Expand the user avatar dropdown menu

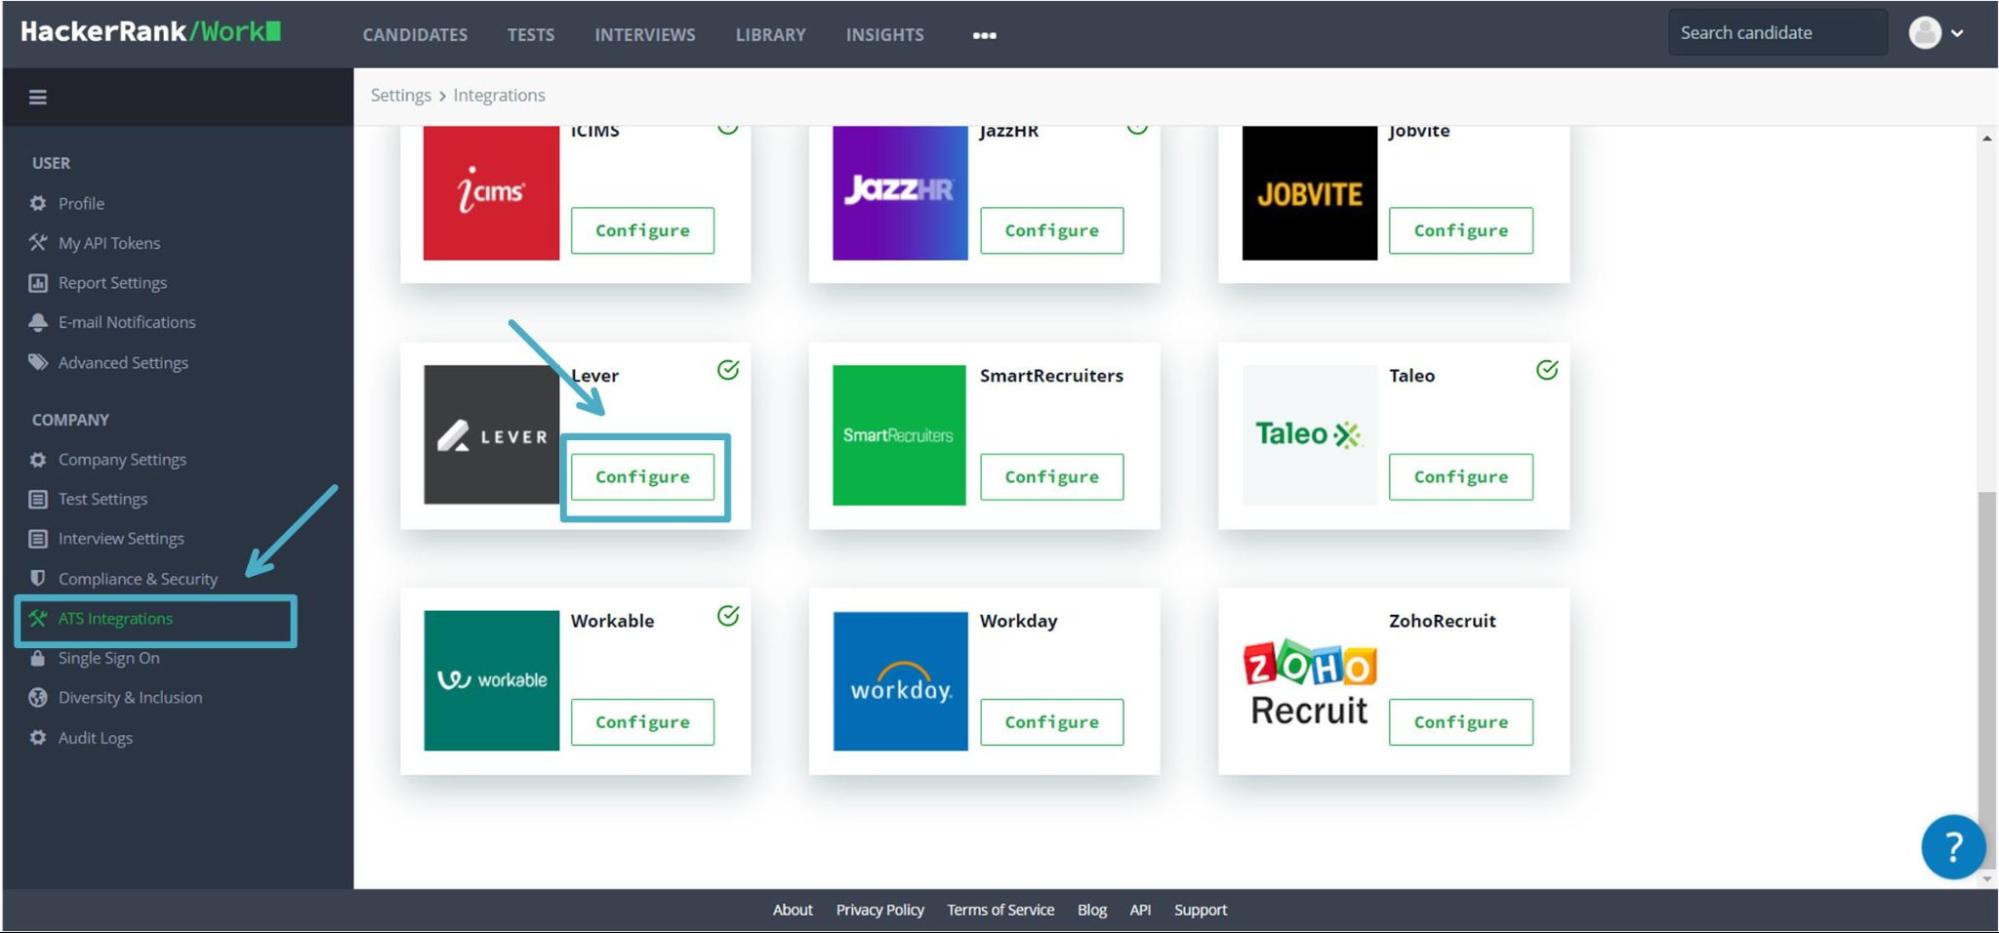pos(1936,32)
